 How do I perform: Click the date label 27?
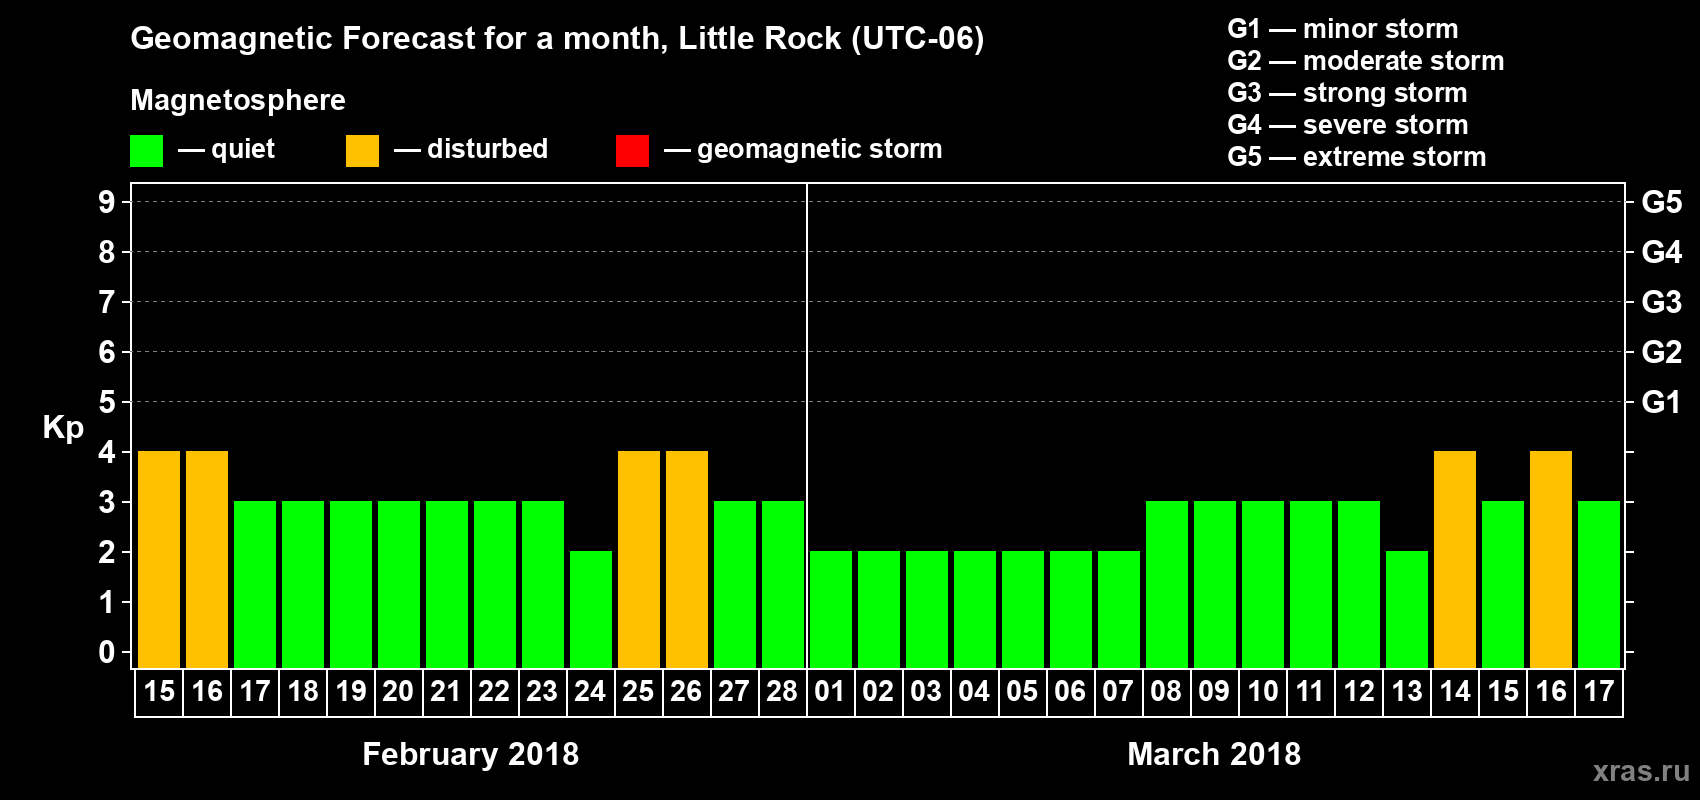pos(734,691)
